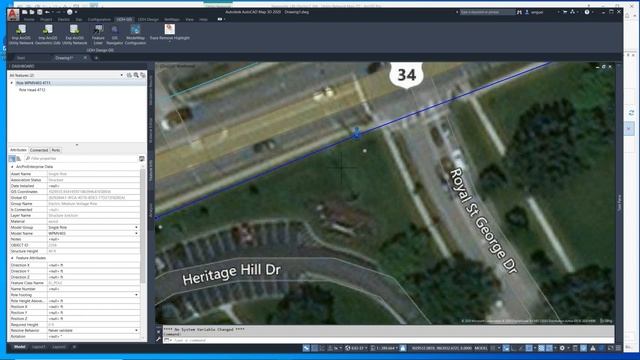The image size is (640, 360).
Task: Click the new file icon in quick access toolbar
Action: click(x=25, y=12)
